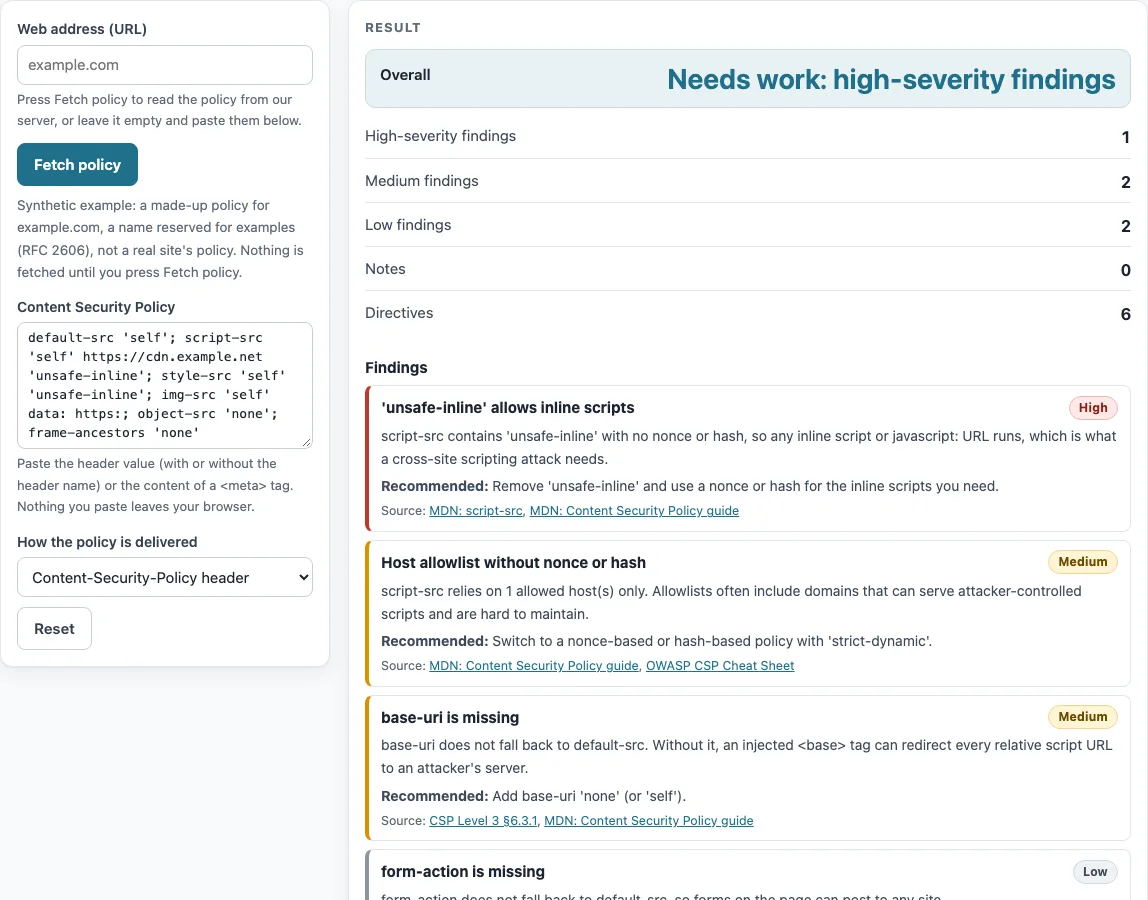The height and width of the screenshot is (900, 1148).
Task: Open the CSP Level 3 §6.3.1 link
Action: tap(483, 821)
